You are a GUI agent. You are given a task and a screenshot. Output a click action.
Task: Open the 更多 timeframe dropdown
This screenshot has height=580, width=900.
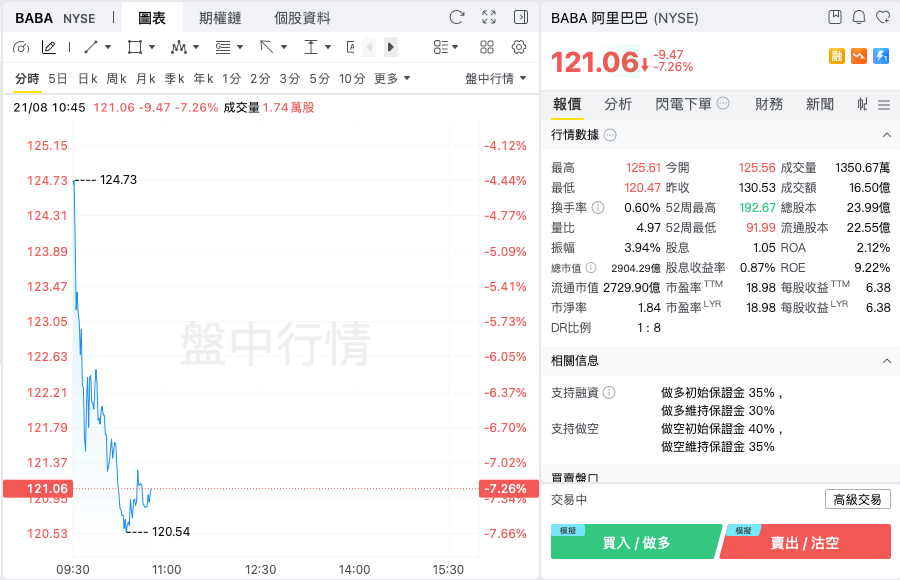pos(392,78)
